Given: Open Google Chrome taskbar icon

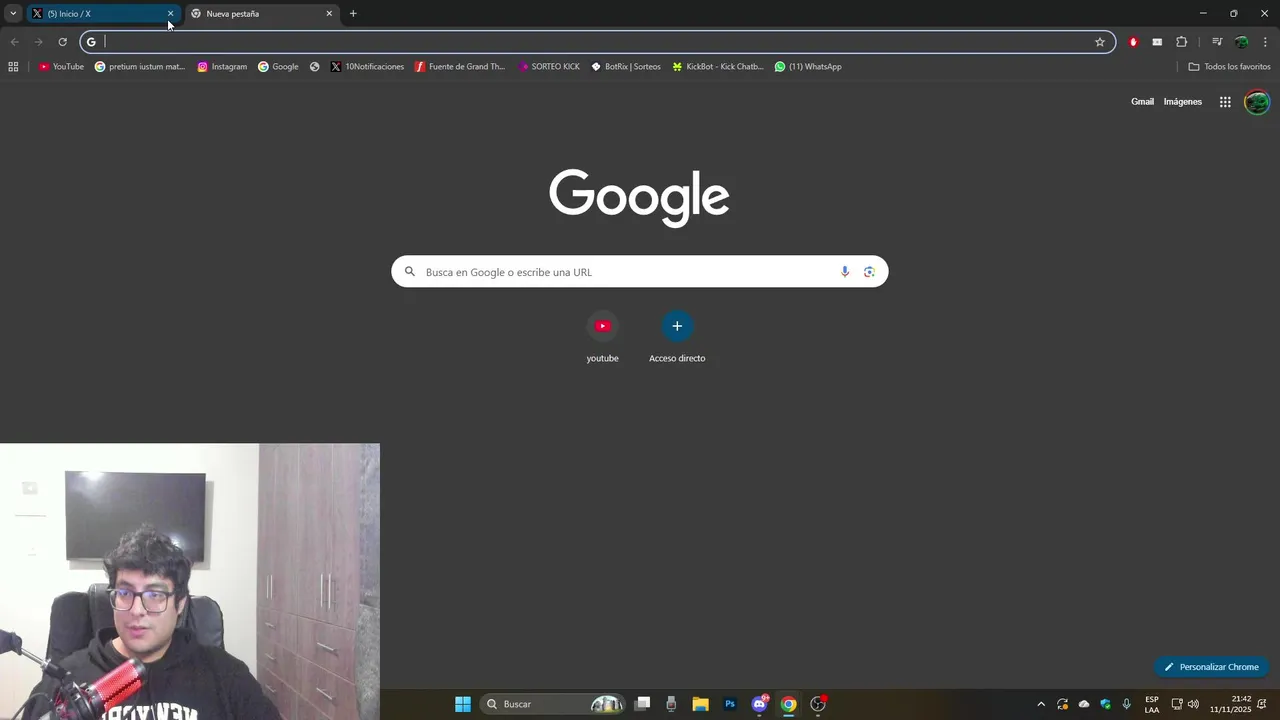Looking at the screenshot, I should click(789, 704).
